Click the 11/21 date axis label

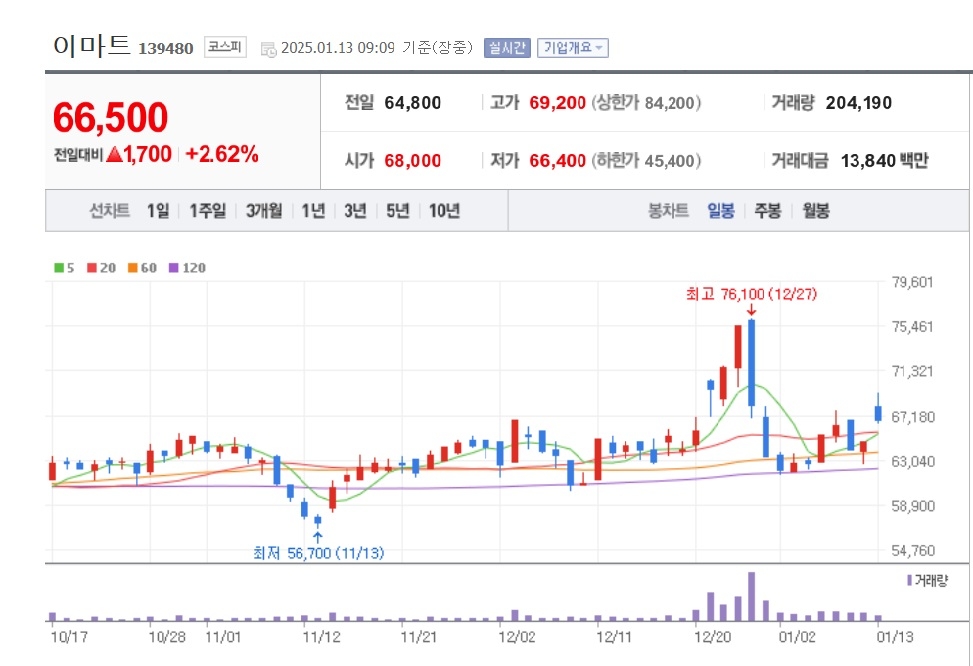[419, 637]
